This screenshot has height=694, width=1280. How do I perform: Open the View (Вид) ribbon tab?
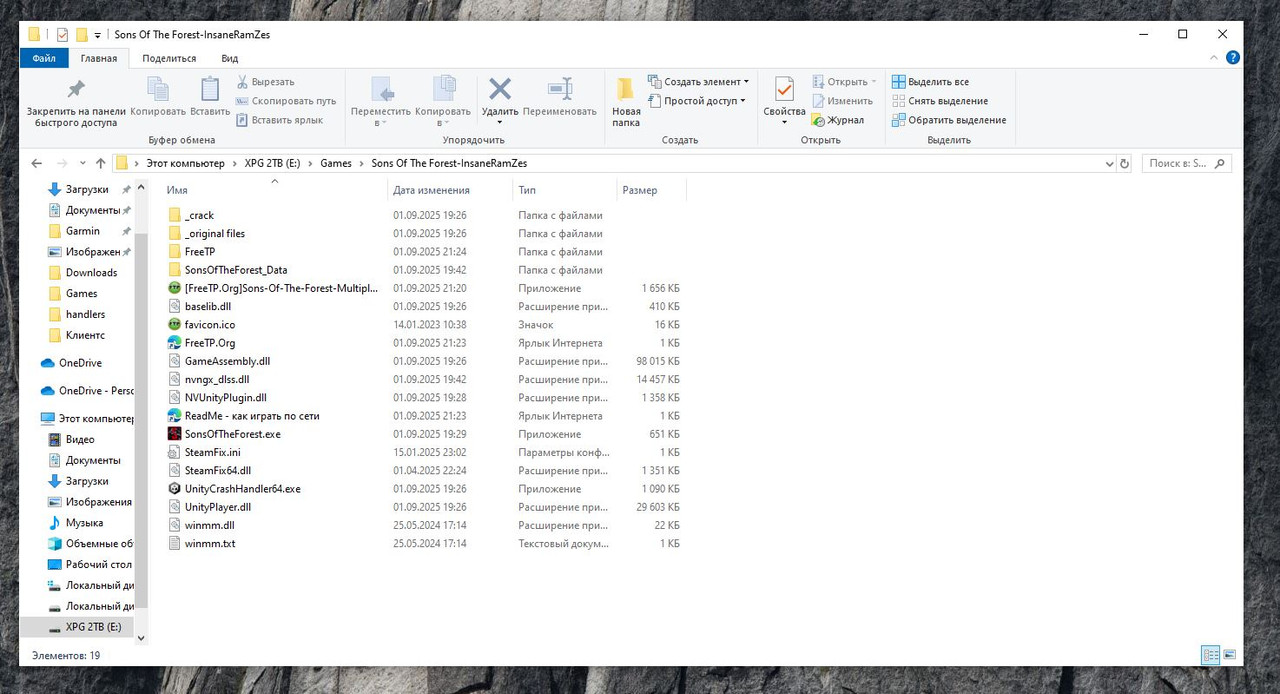pyautogui.click(x=230, y=58)
